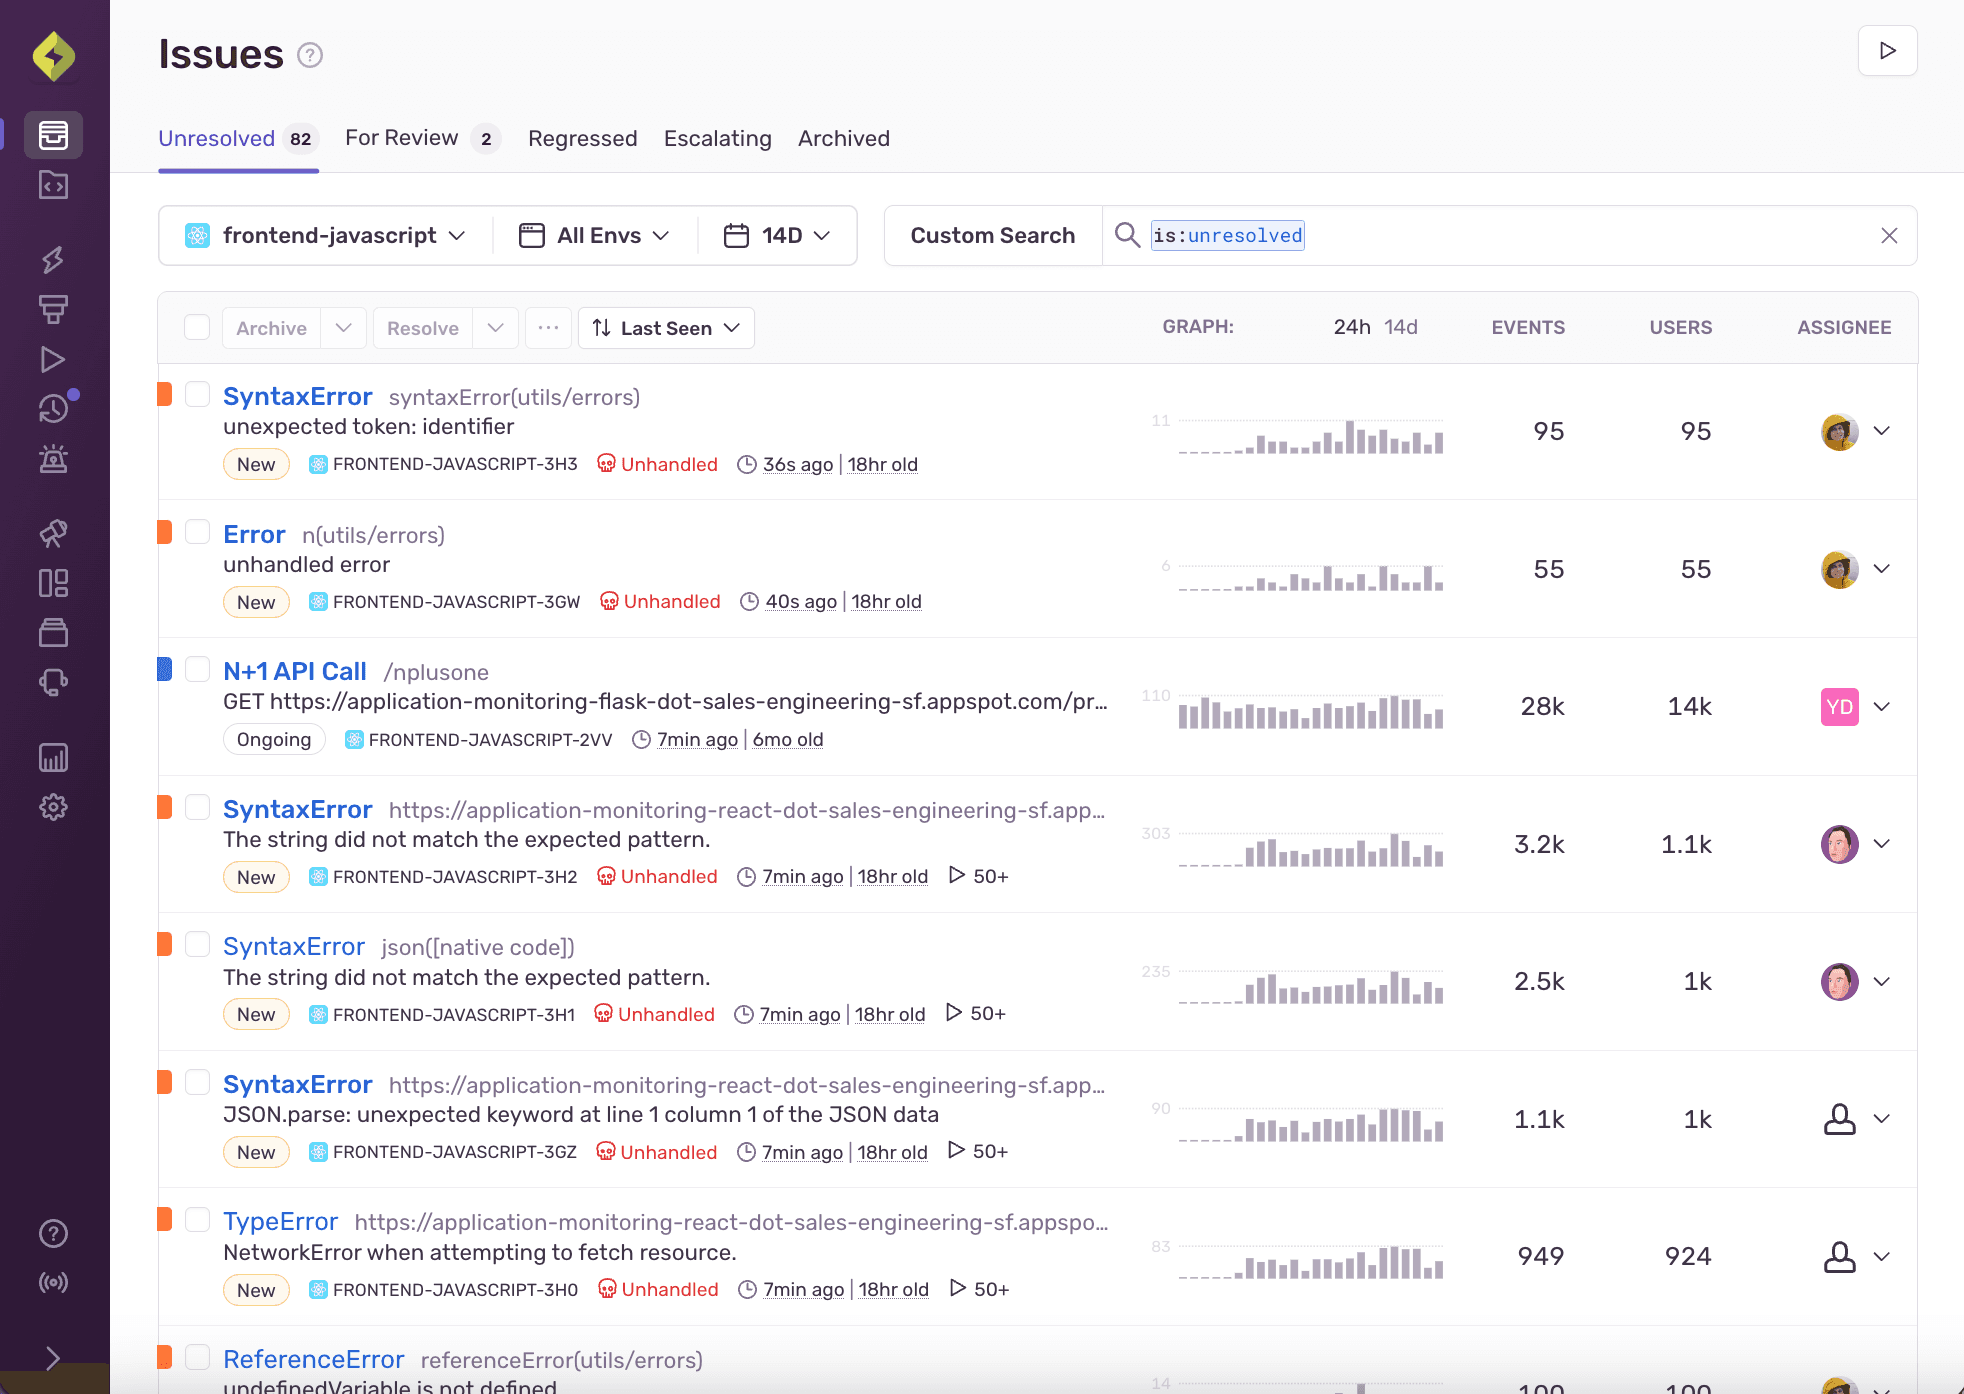The height and width of the screenshot is (1394, 1964).
Task: Switch to the Regressed tab
Action: click(581, 137)
